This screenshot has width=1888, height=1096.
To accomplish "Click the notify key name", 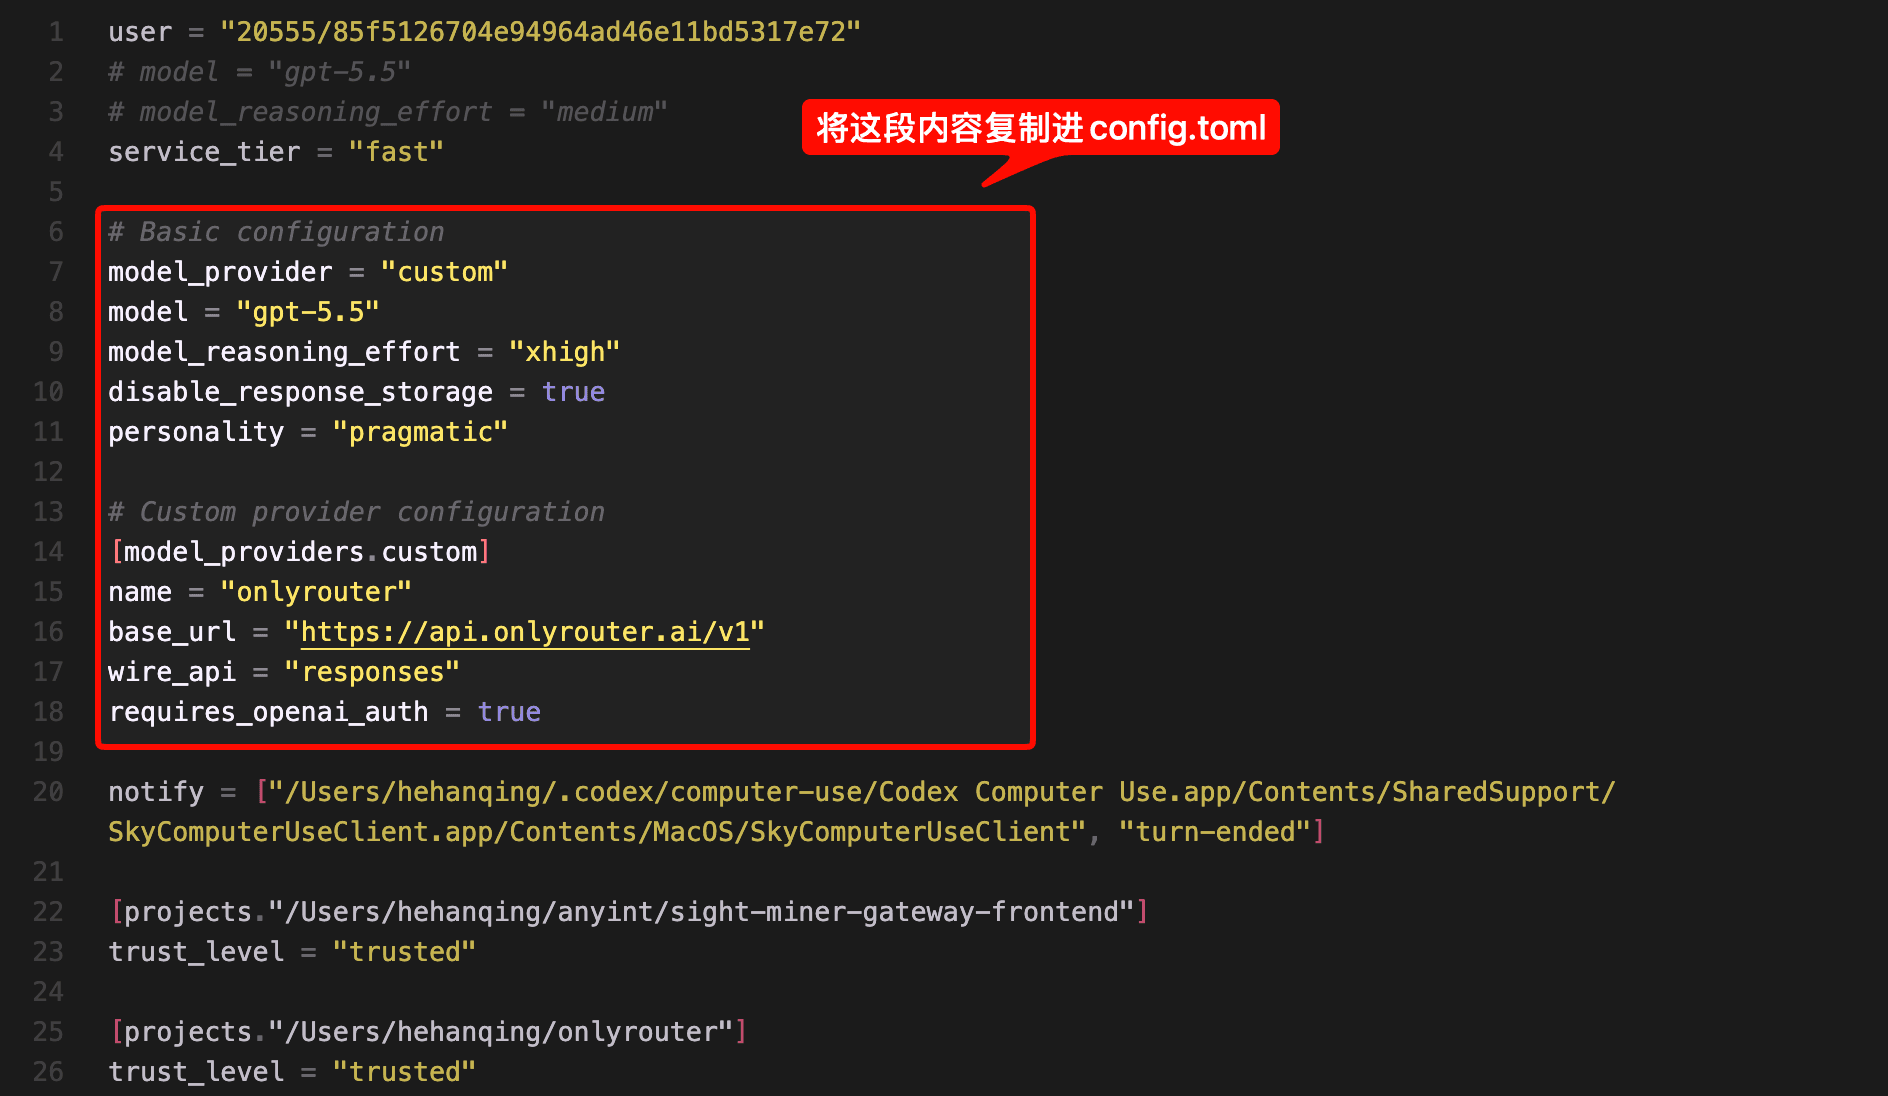I will (156, 792).
